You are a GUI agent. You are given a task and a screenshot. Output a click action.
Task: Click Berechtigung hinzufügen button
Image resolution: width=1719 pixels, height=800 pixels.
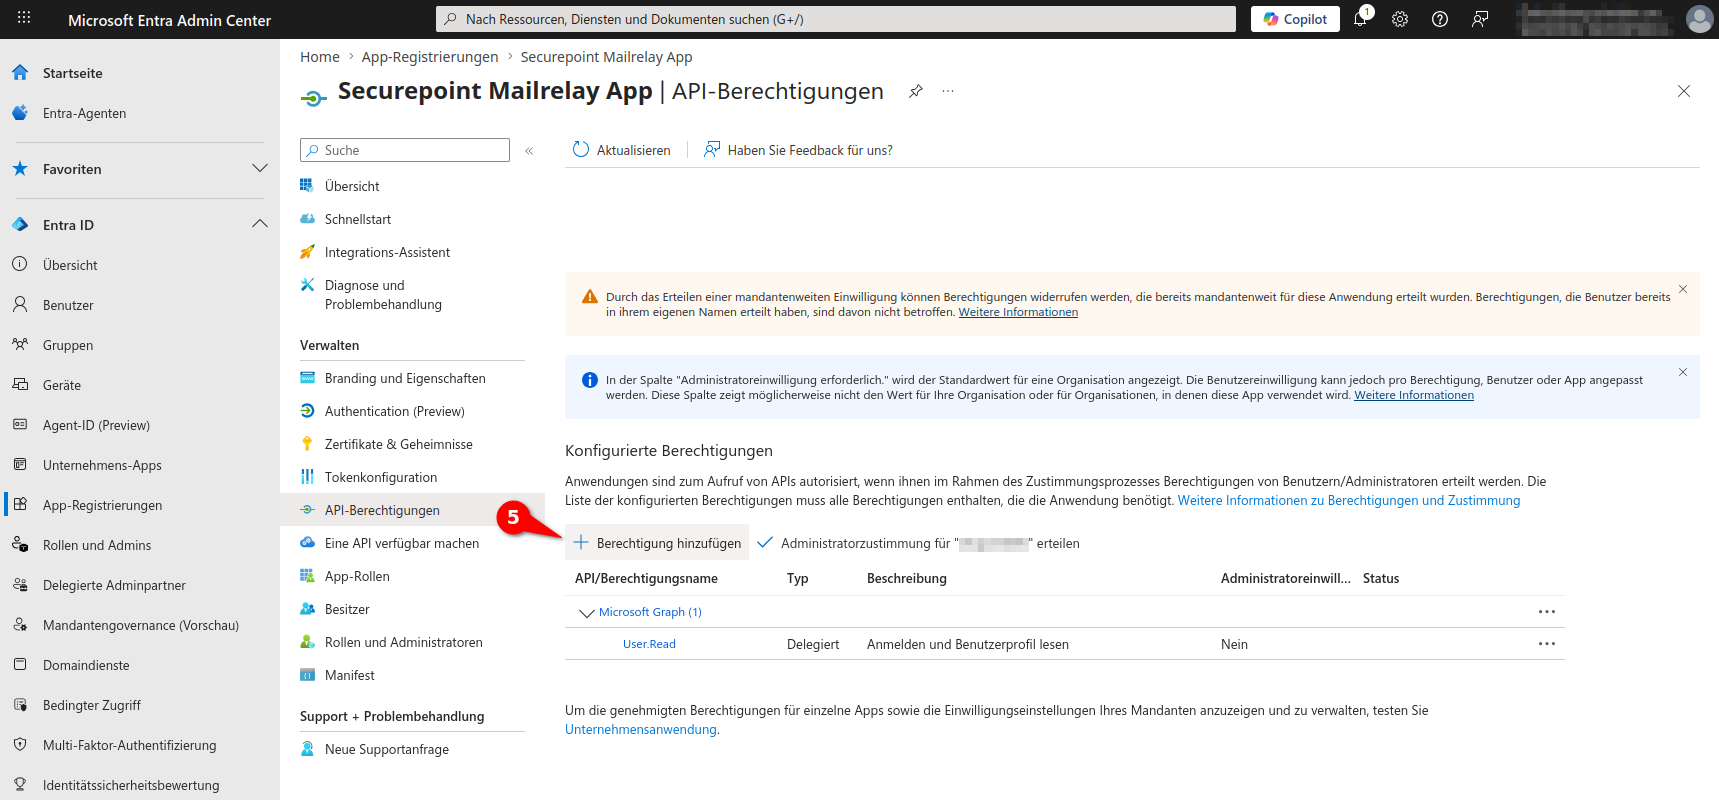(x=658, y=543)
